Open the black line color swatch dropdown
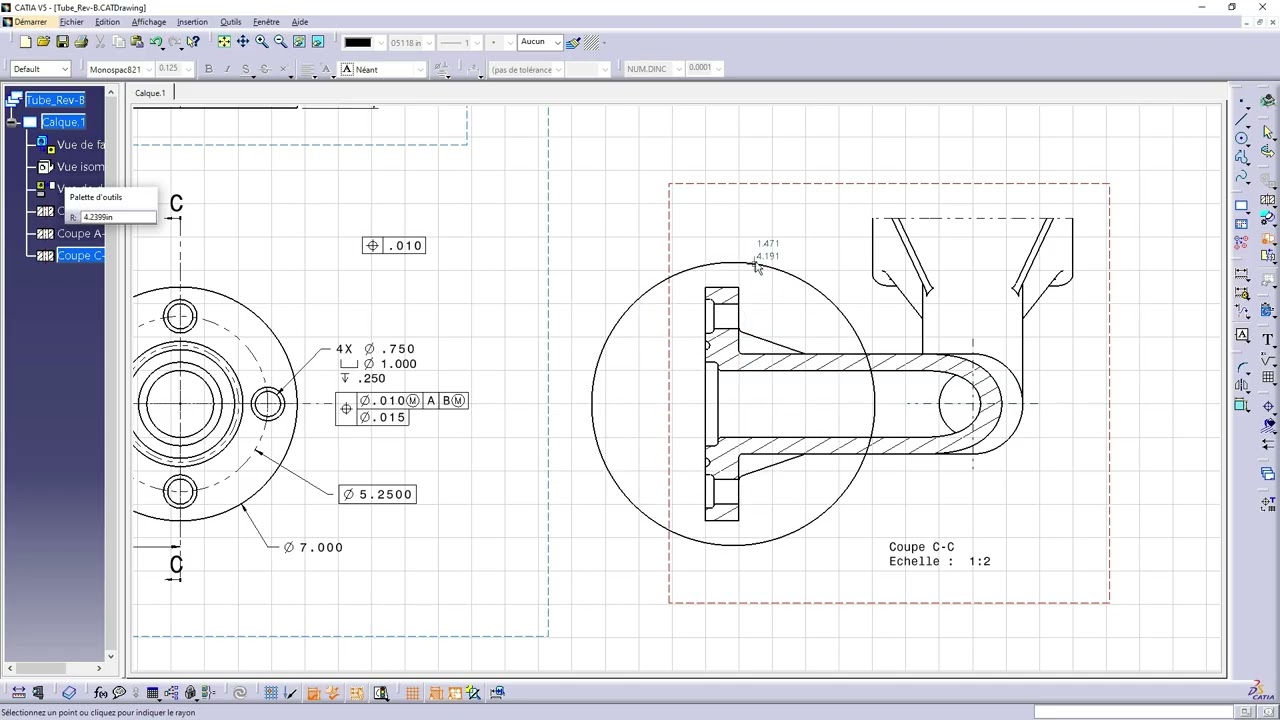The width and height of the screenshot is (1280, 720). point(365,42)
